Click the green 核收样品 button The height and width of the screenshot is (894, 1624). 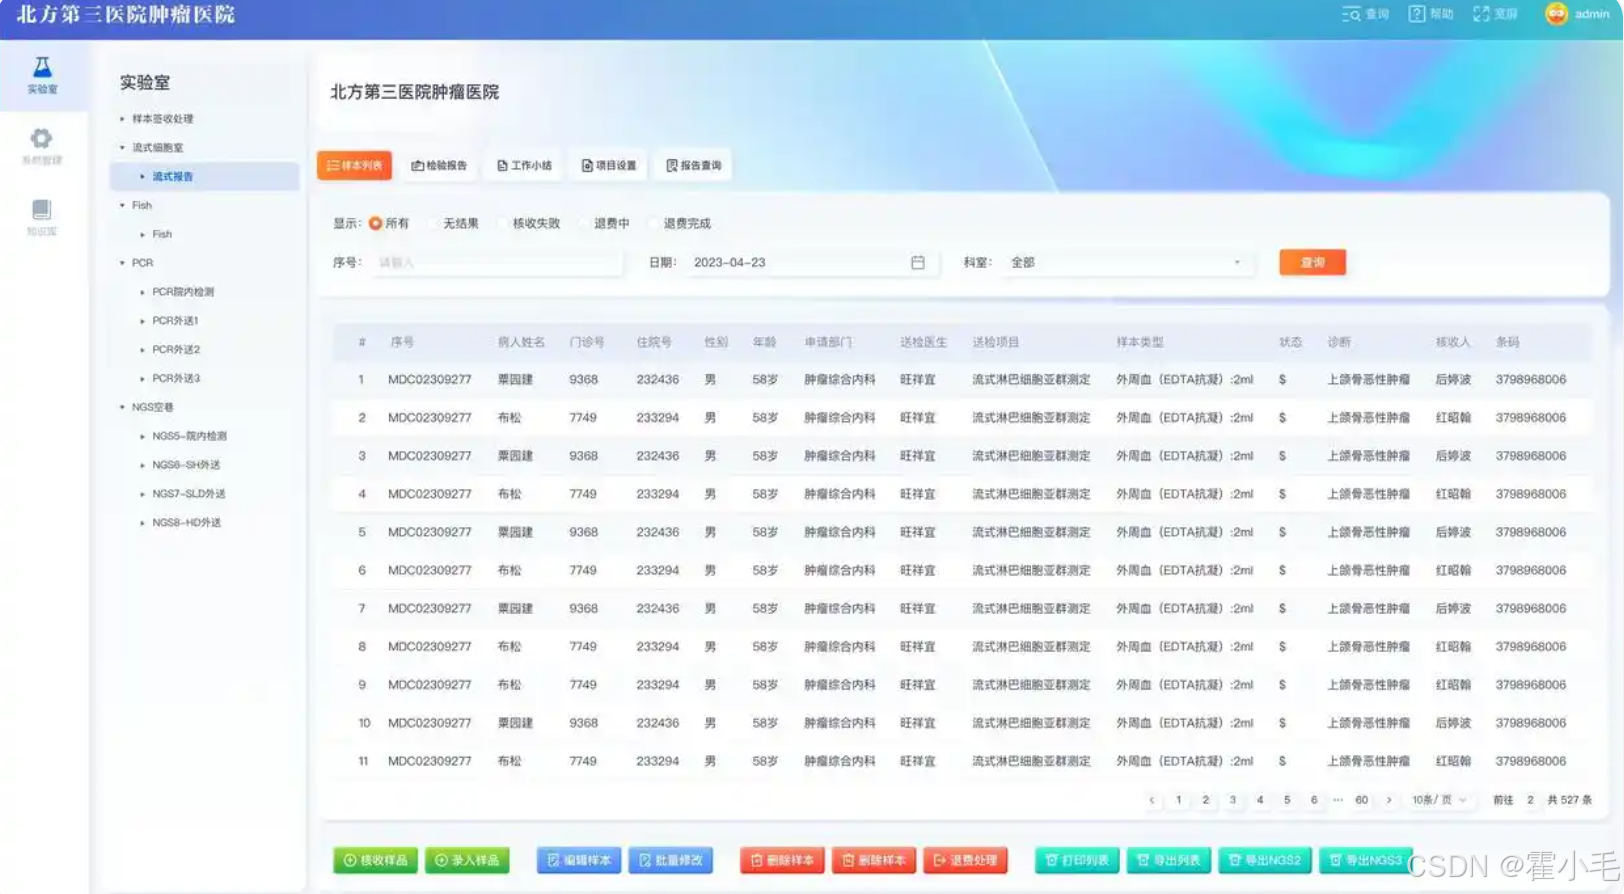click(x=375, y=860)
